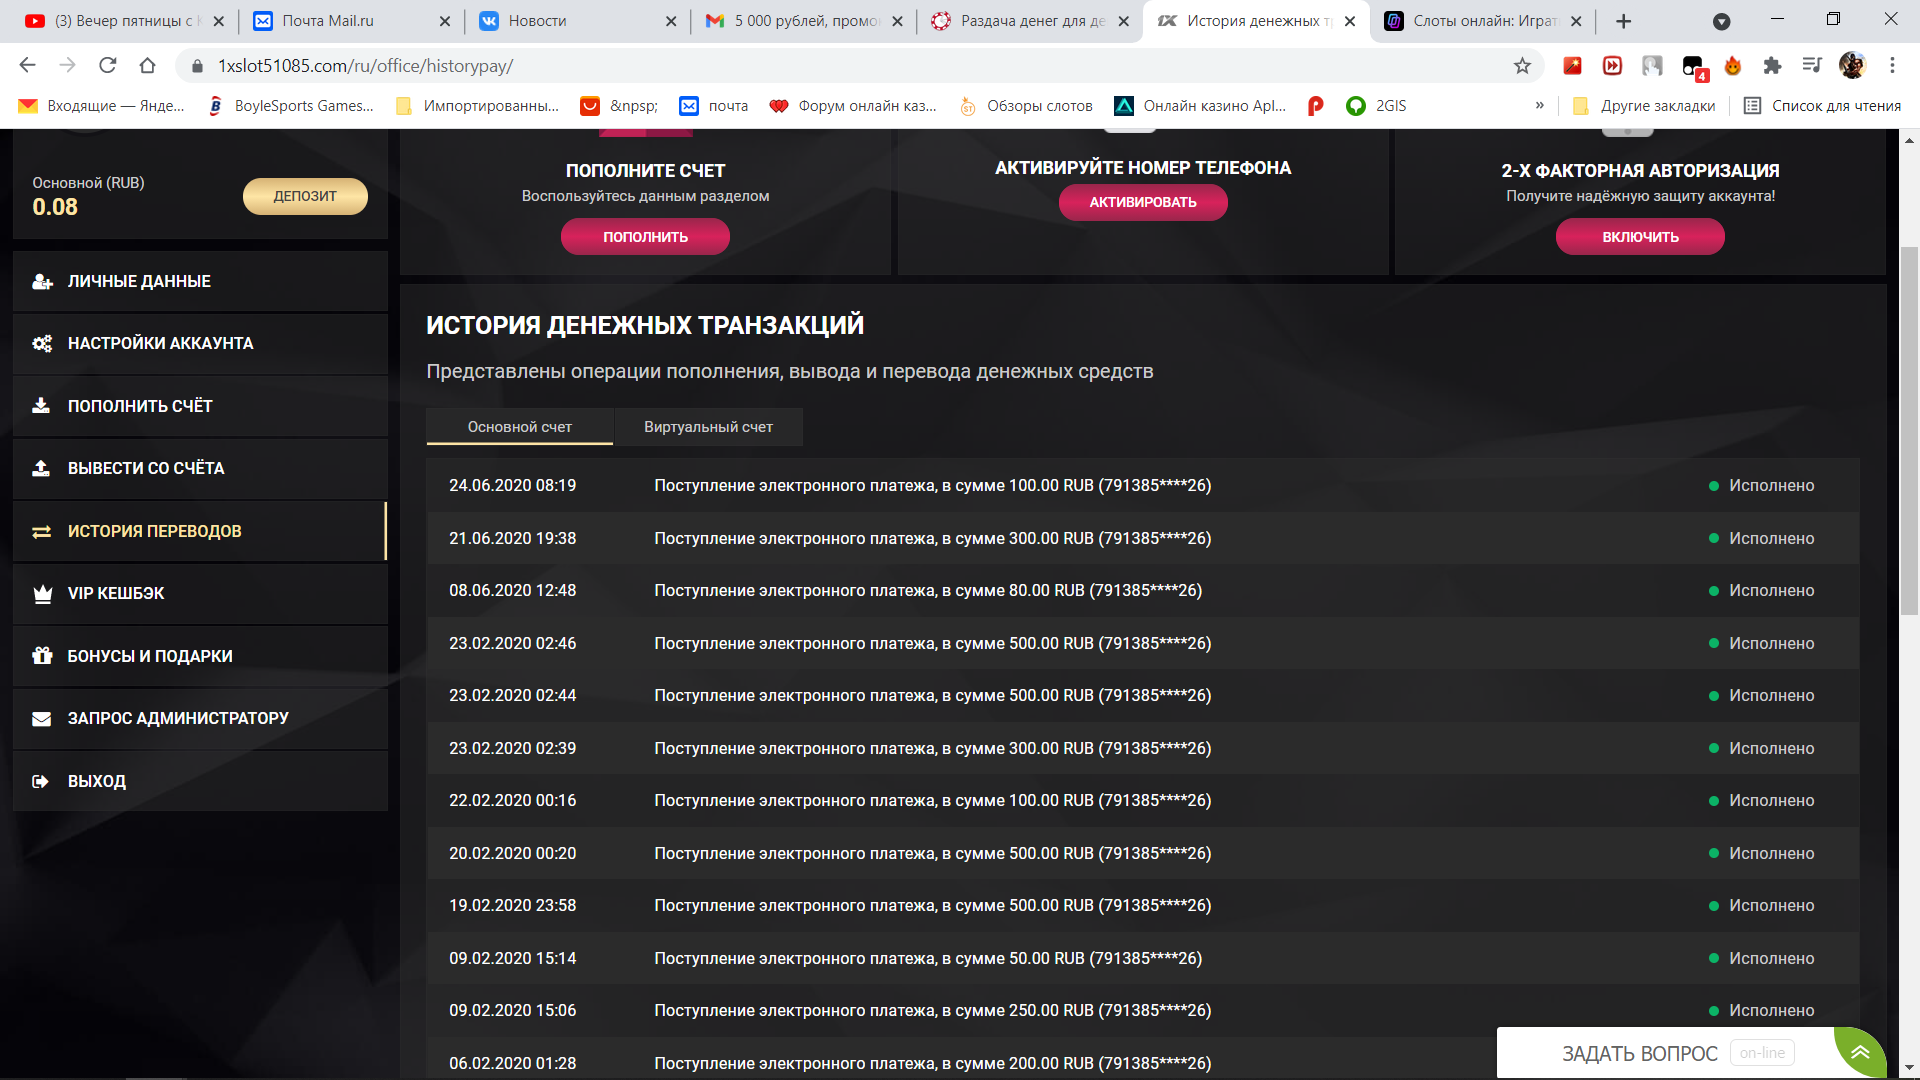This screenshot has width=1920, height=1080.
Task: Select the Основной счет tab
Action: point(519,427)
